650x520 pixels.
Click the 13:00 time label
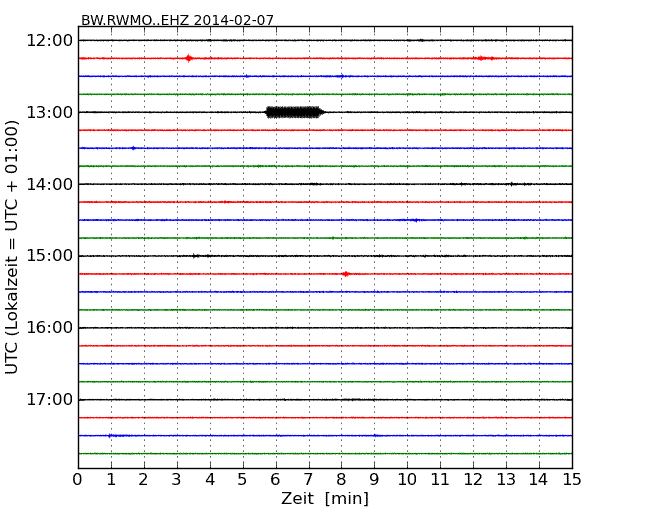click(50, 112)
